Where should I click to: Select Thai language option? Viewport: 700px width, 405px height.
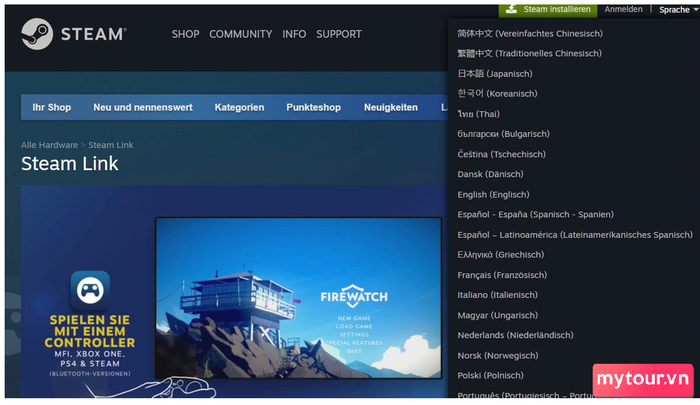(478, 114)
